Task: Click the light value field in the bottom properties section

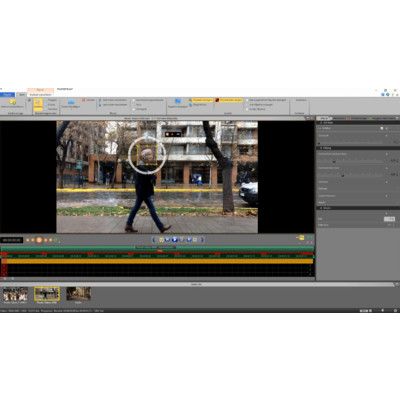Action: 389,219
